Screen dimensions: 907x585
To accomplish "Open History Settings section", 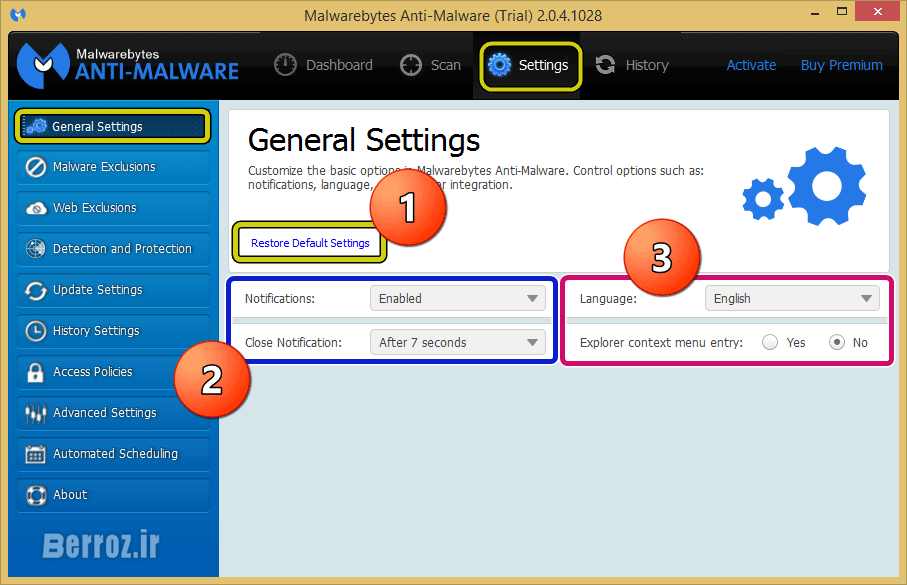I will point(113,331).
